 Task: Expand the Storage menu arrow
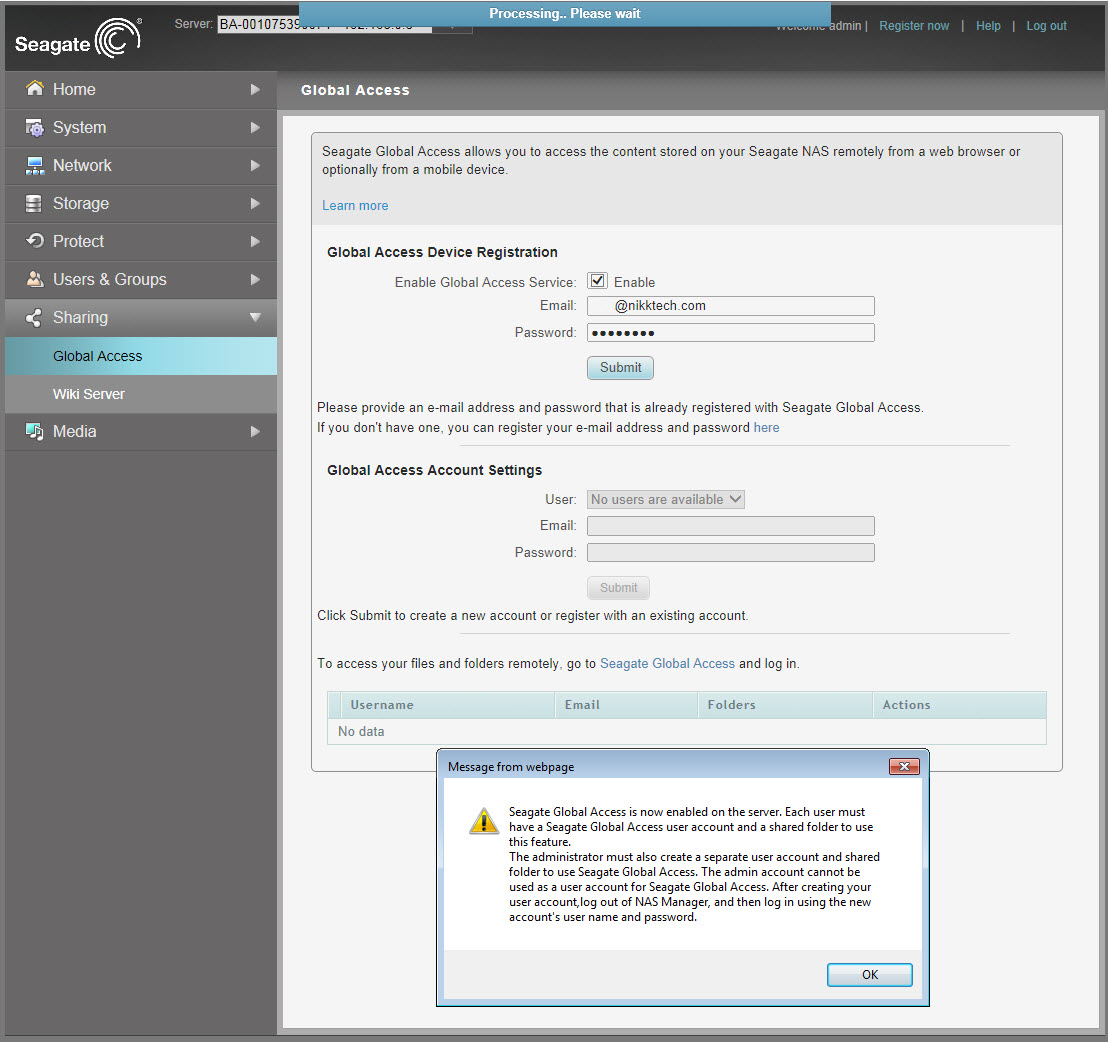(x=255, y=203)
